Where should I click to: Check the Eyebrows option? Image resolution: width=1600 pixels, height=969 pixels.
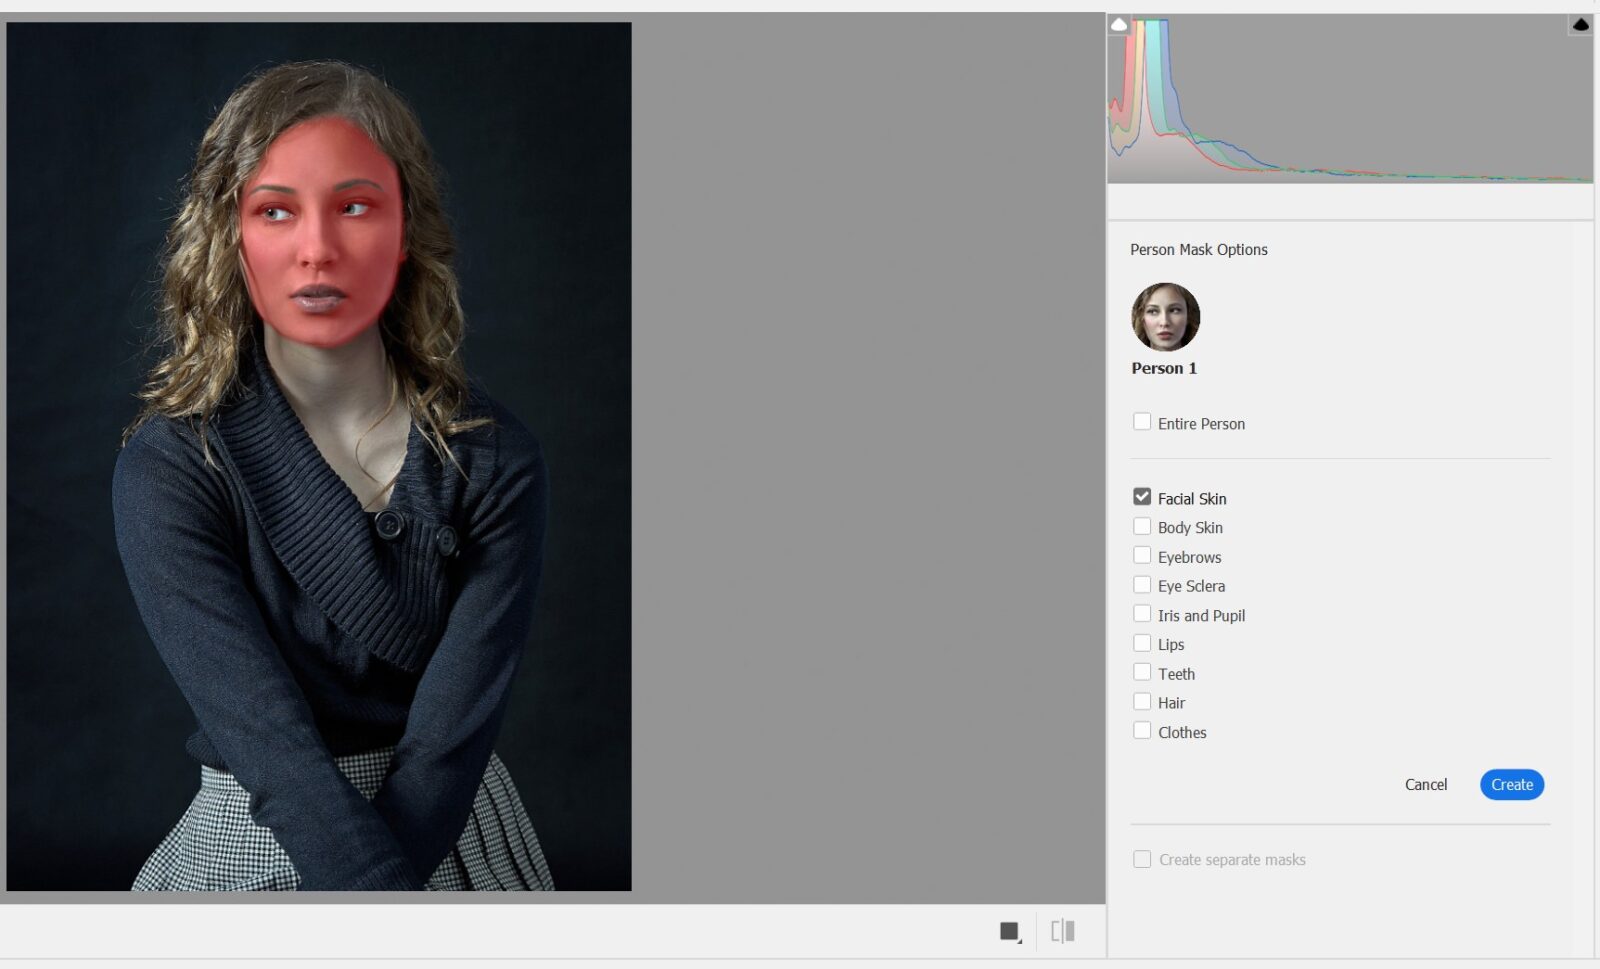[x=1142, y=554]
